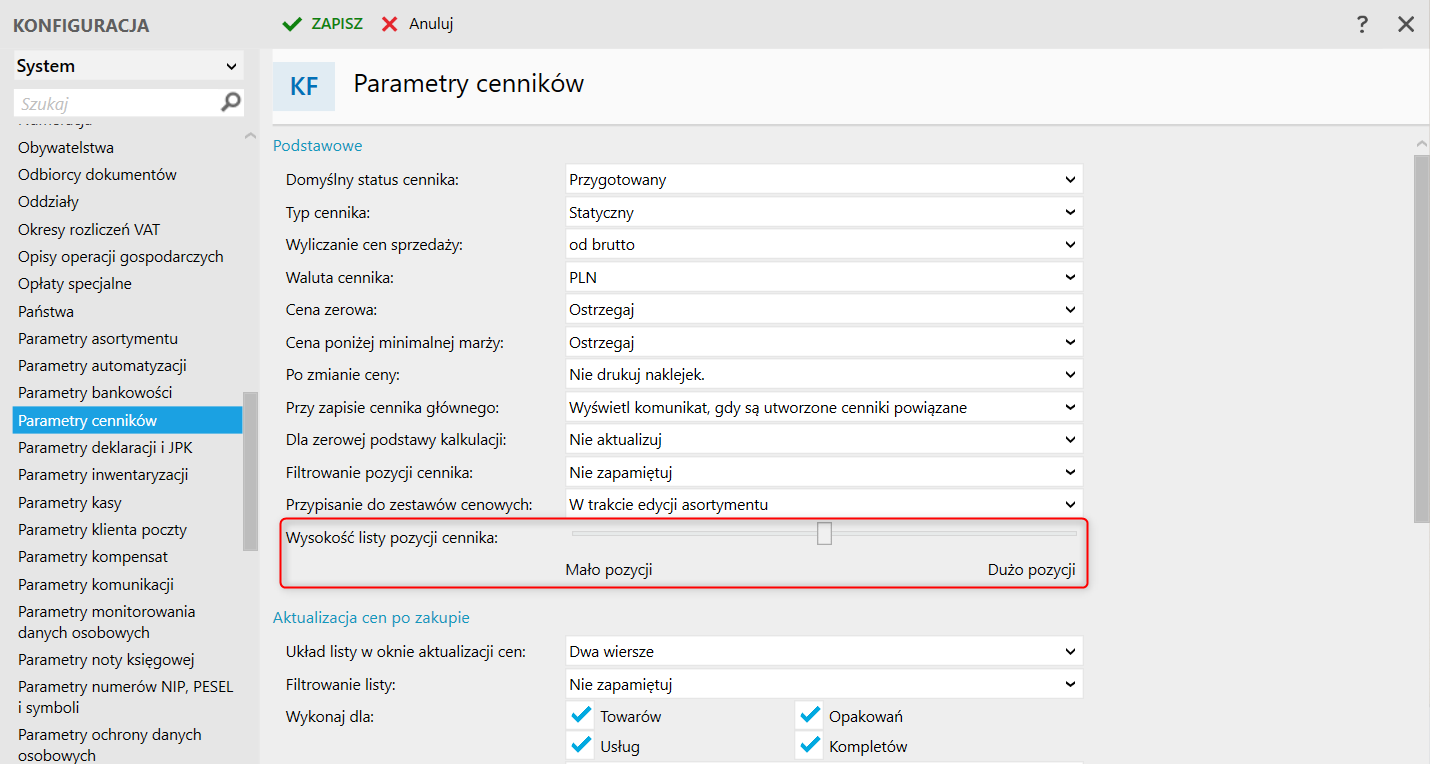Select Parametry kasy in sidebar
The height and width of the screenshot is (764, 1430).
(70, 502)
